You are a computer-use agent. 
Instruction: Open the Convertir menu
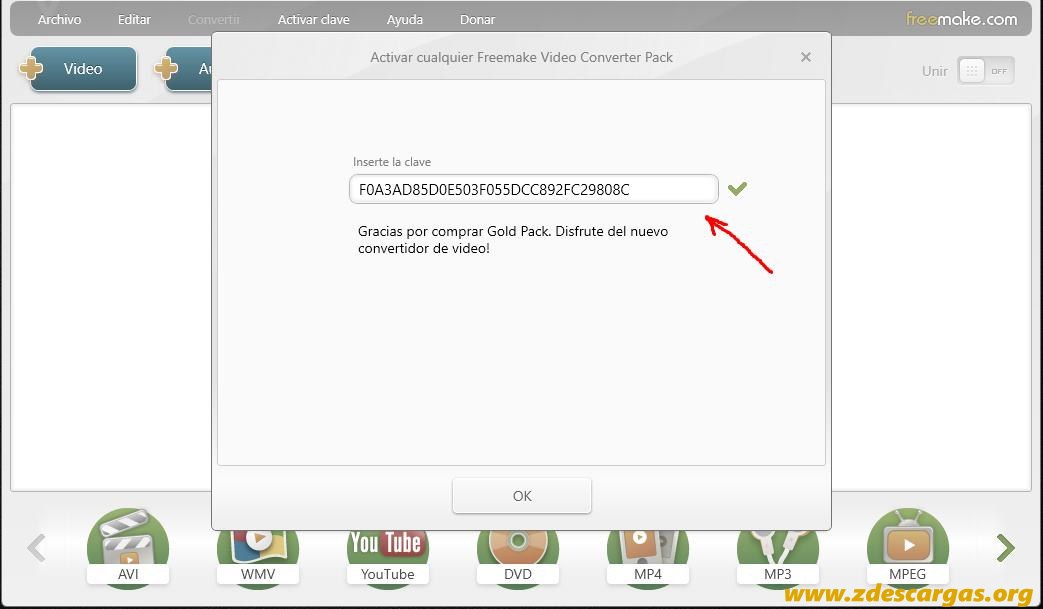tap(214, 20)
